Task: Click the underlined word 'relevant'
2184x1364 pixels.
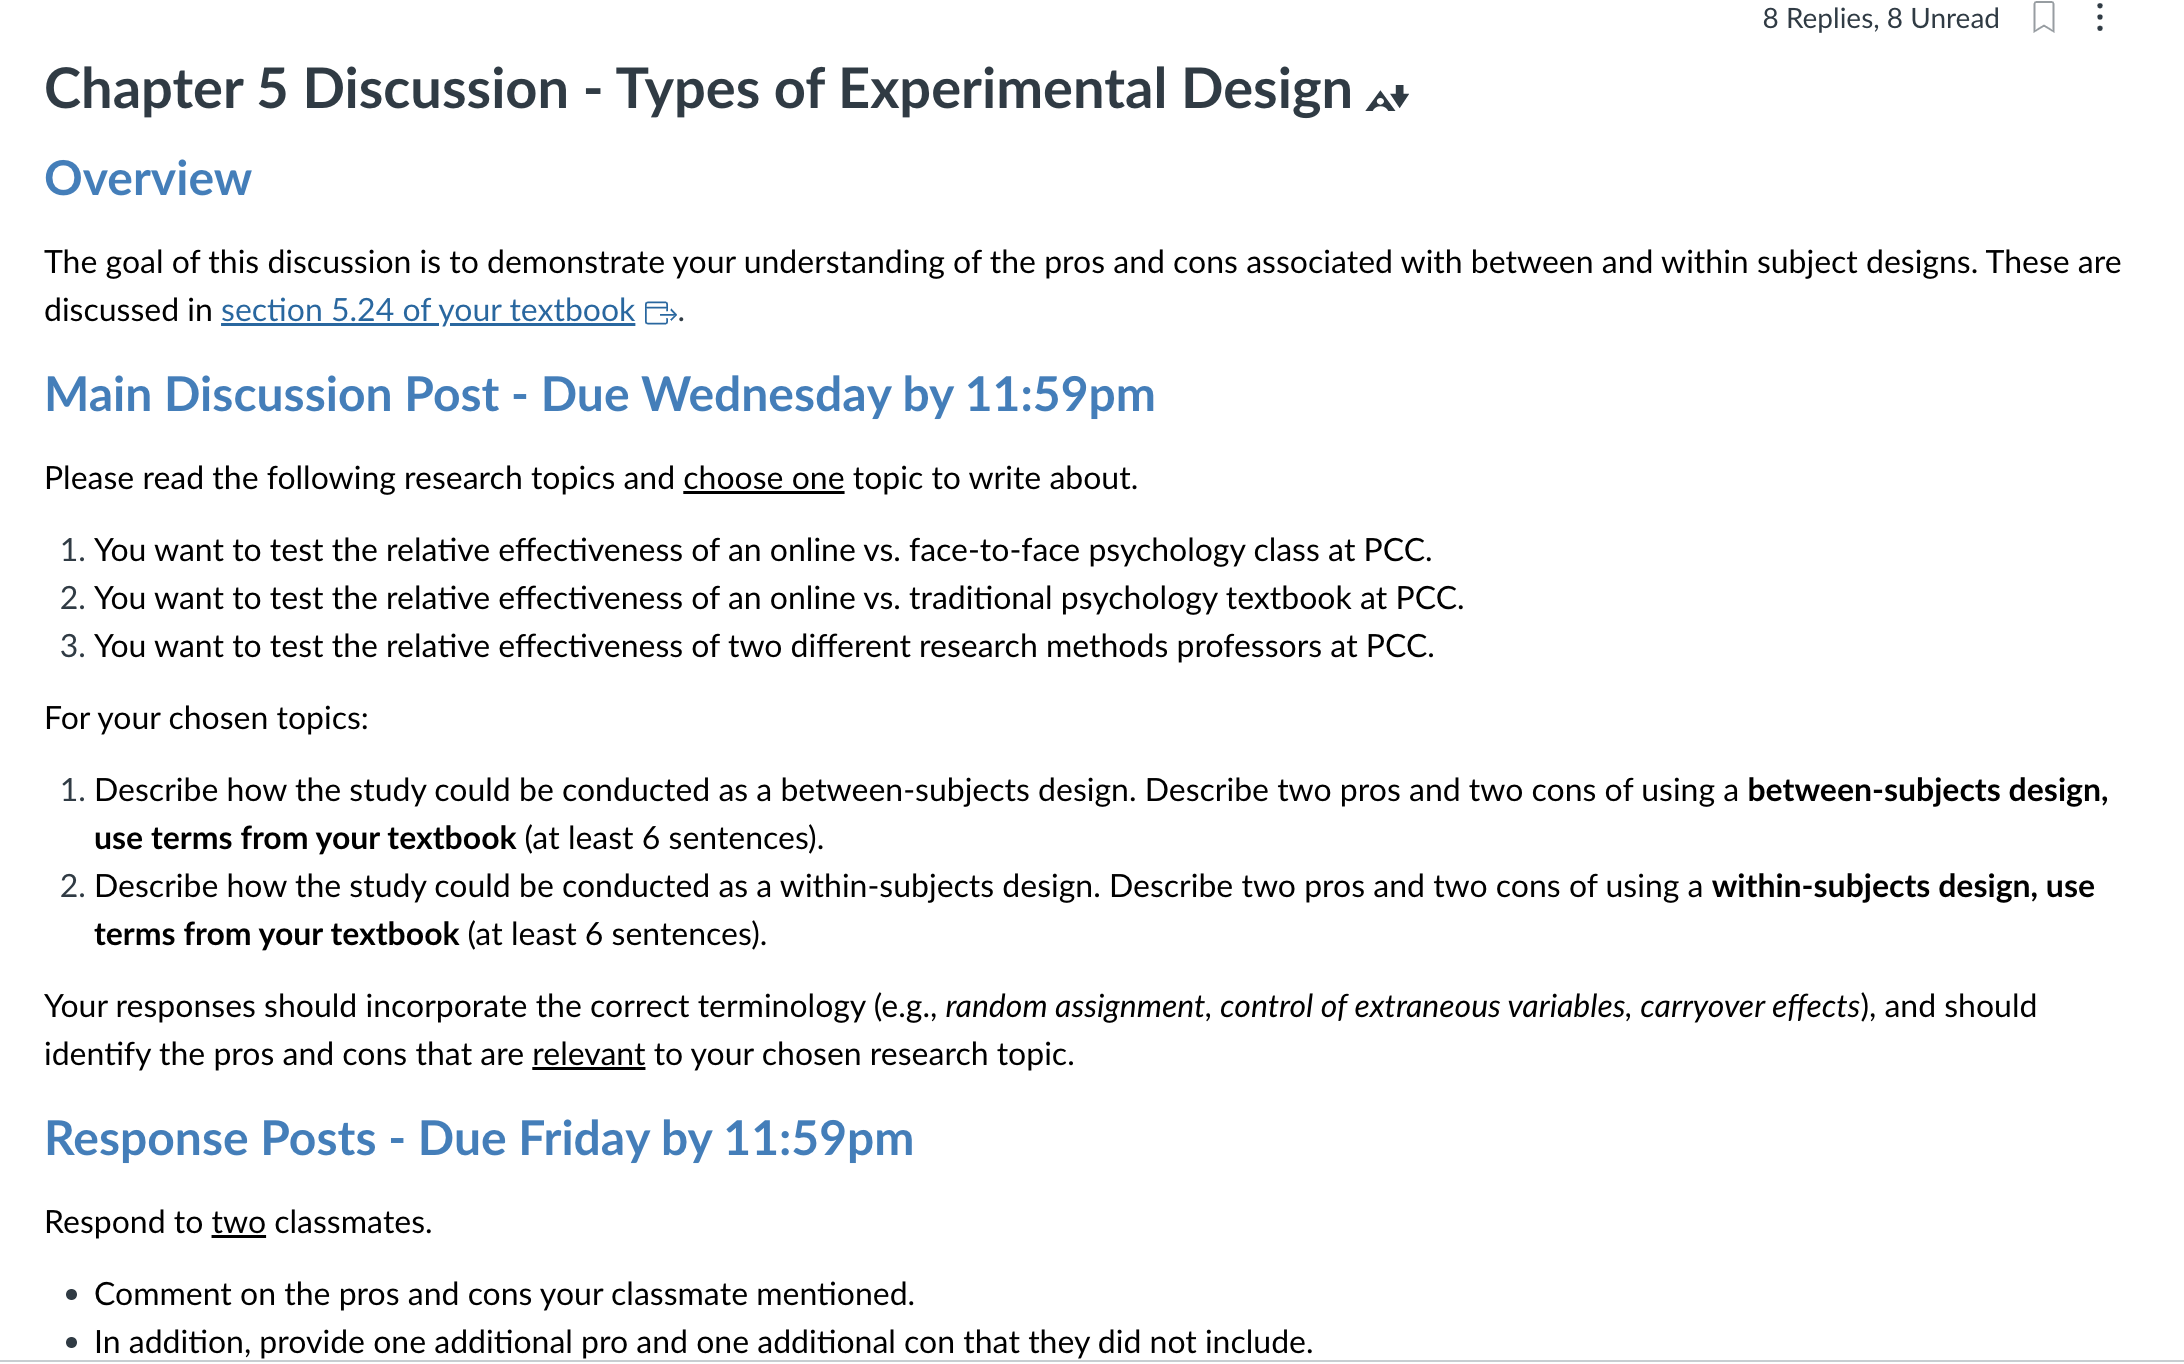Action: (588, 1054)
